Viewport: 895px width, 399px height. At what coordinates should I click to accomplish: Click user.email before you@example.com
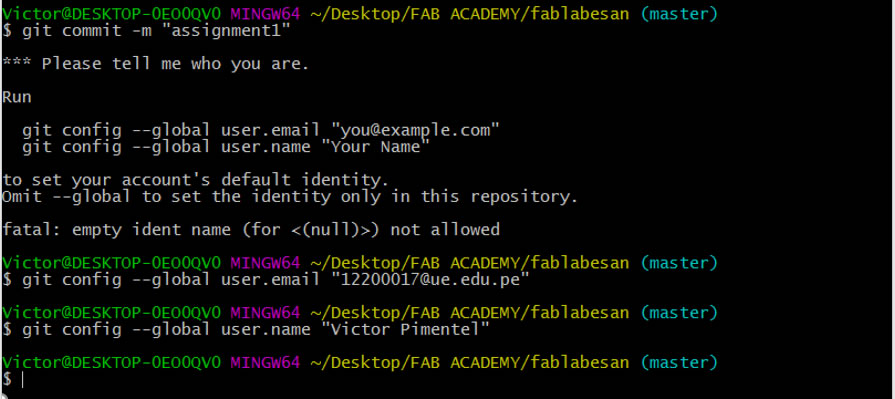(x=272, y=130)
